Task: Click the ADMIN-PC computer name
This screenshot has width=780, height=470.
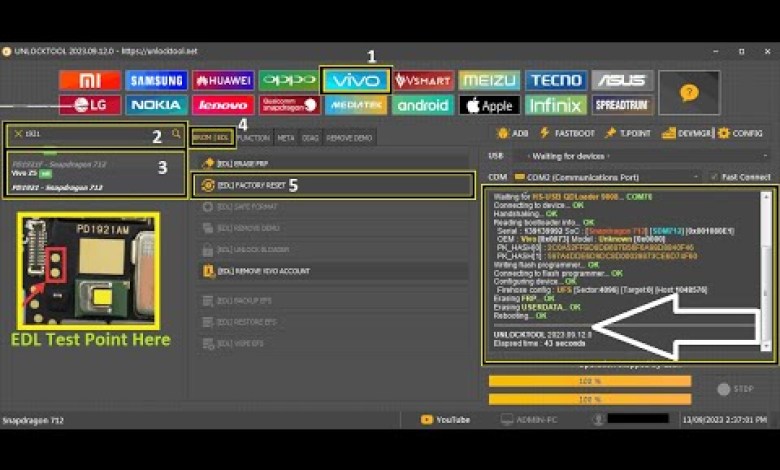Action: click(529, 420)
